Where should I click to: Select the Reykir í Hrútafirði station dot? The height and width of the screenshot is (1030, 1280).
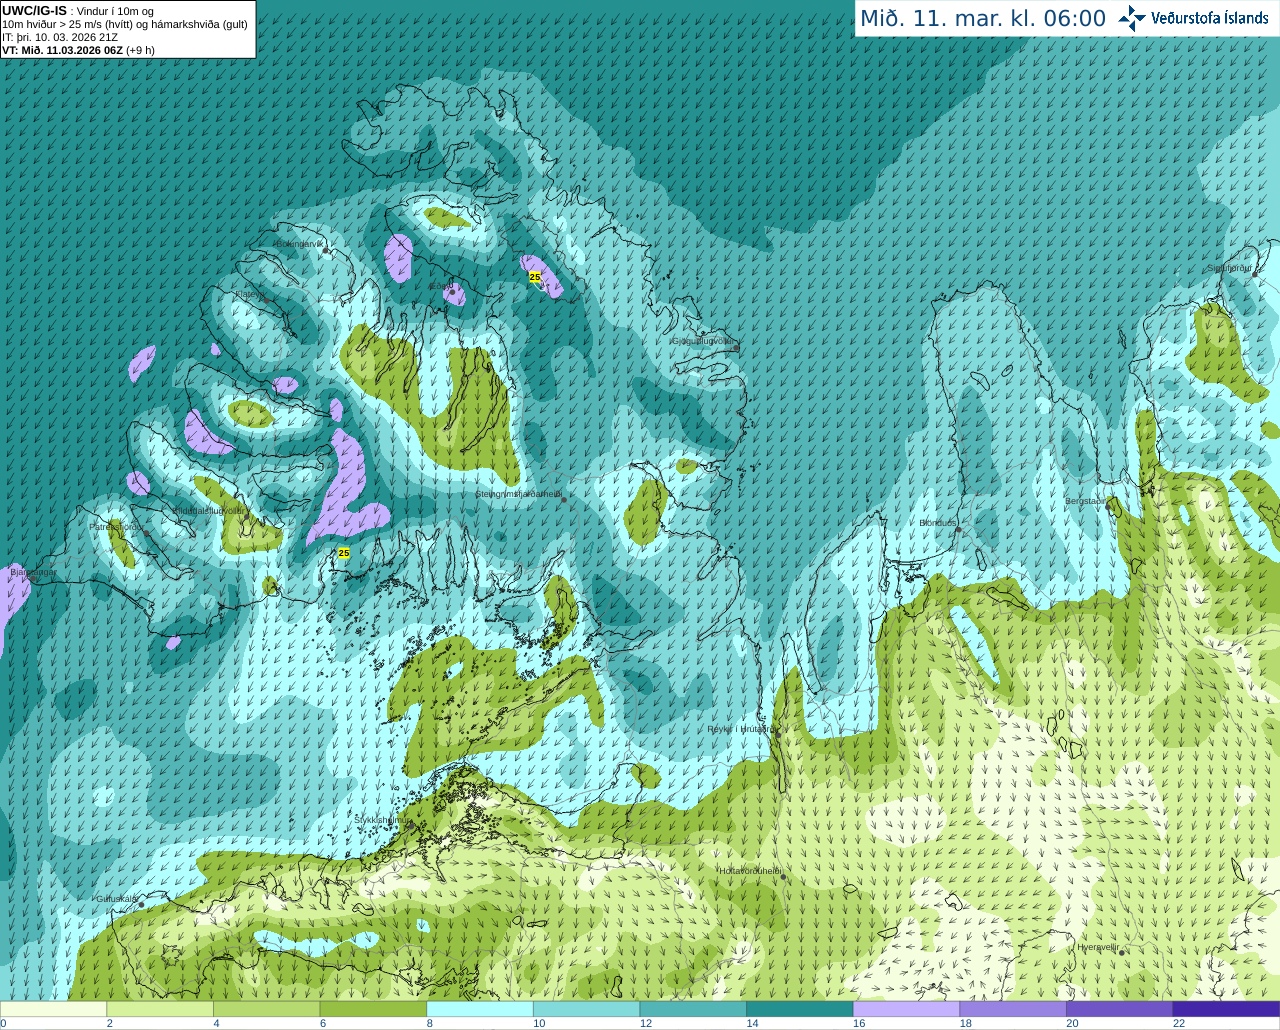click(778, 733)
